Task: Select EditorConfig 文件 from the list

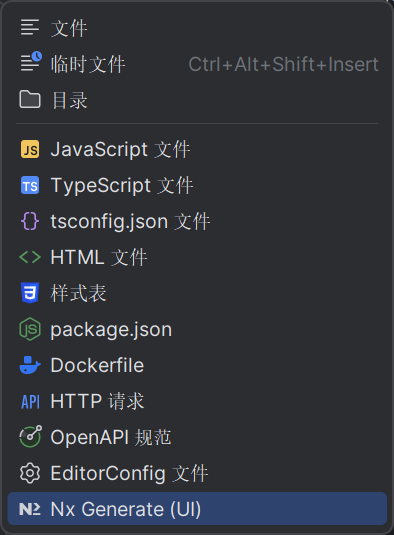Action: (x=197, y=473)
